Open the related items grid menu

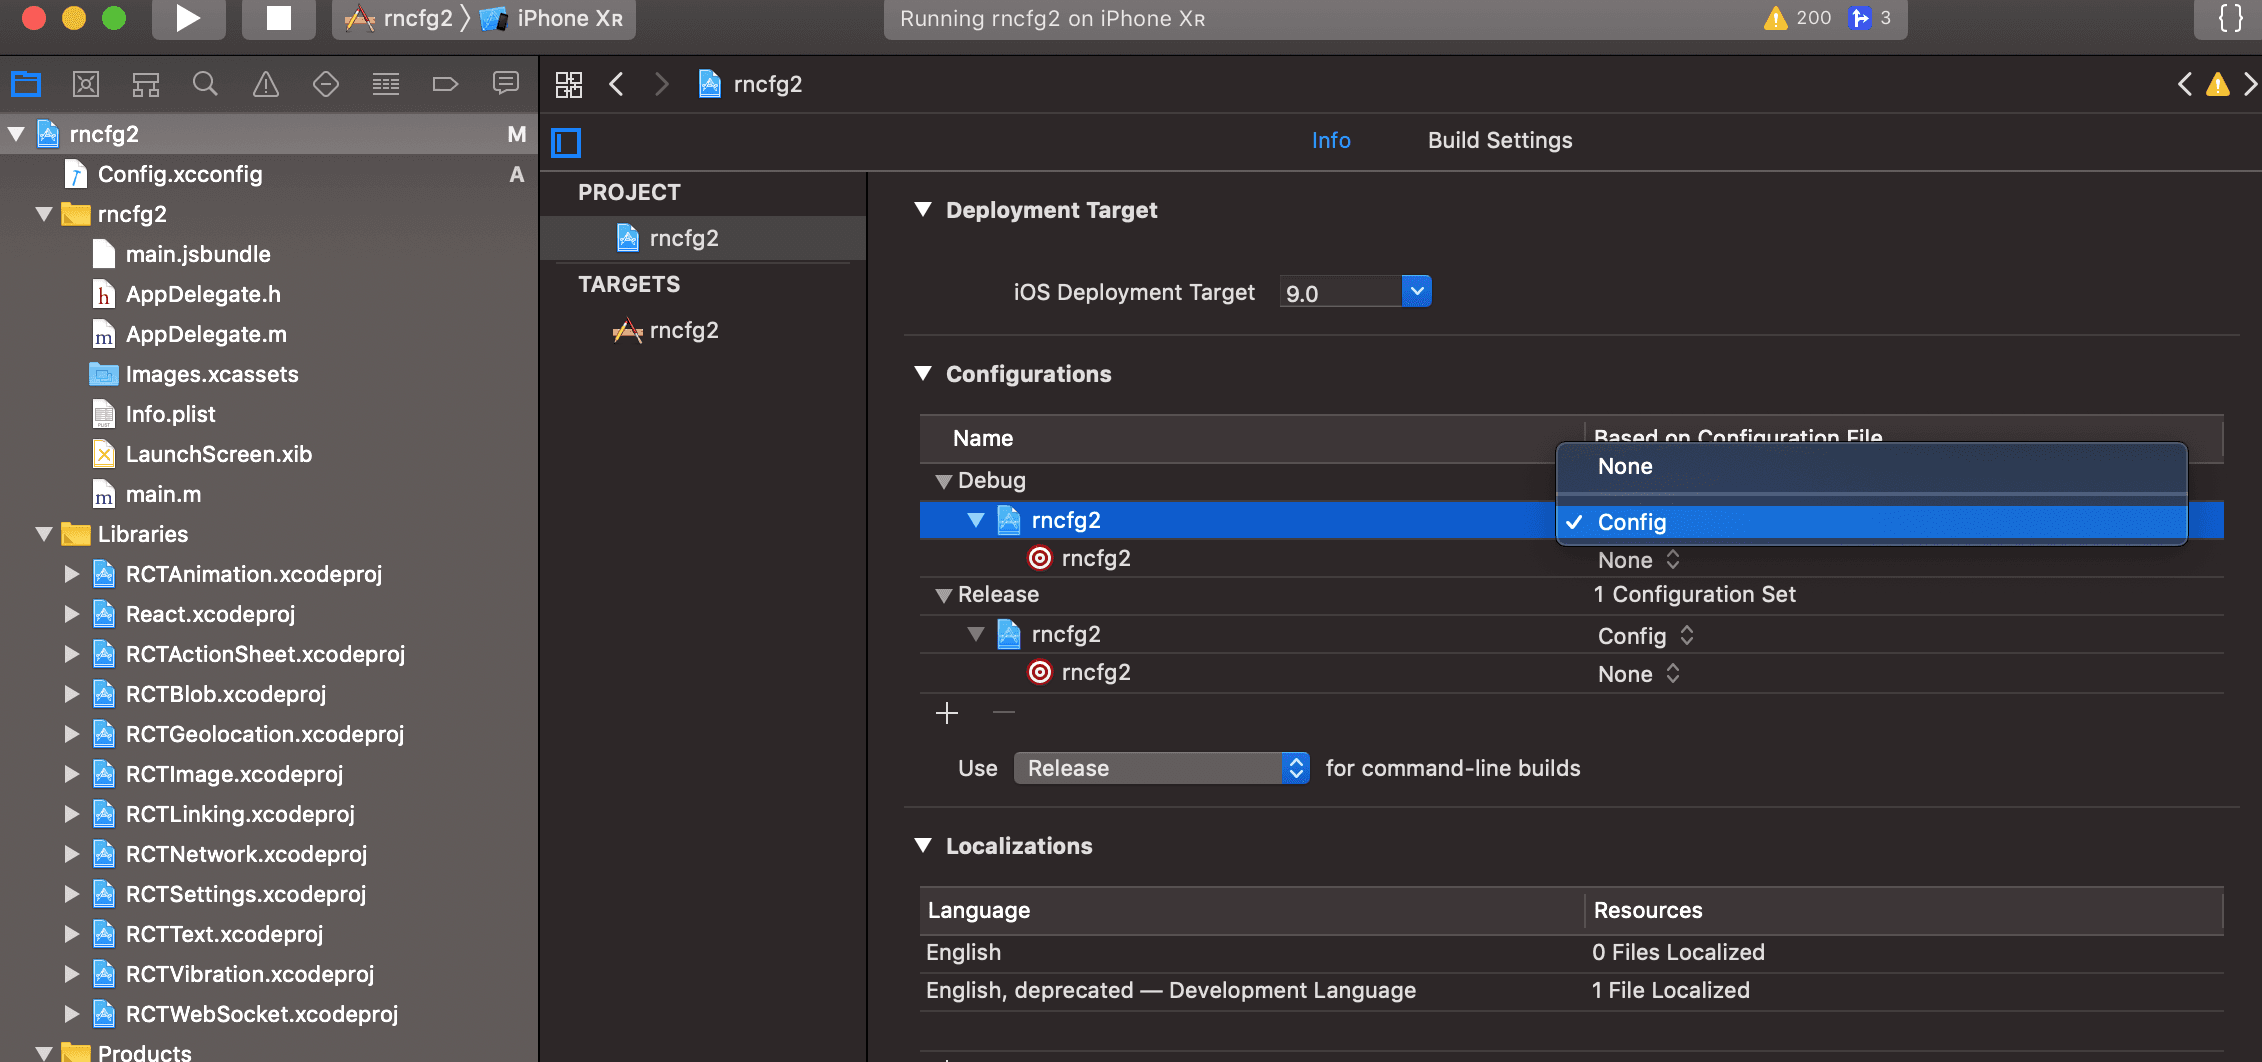pyautogui.click(x=569, y=85)
